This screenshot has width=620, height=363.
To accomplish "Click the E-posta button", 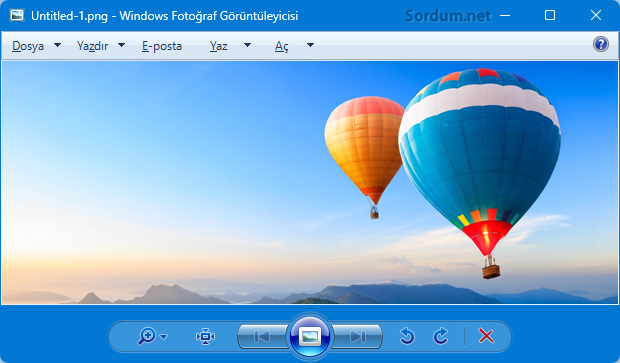I will (x=162, y=46).
